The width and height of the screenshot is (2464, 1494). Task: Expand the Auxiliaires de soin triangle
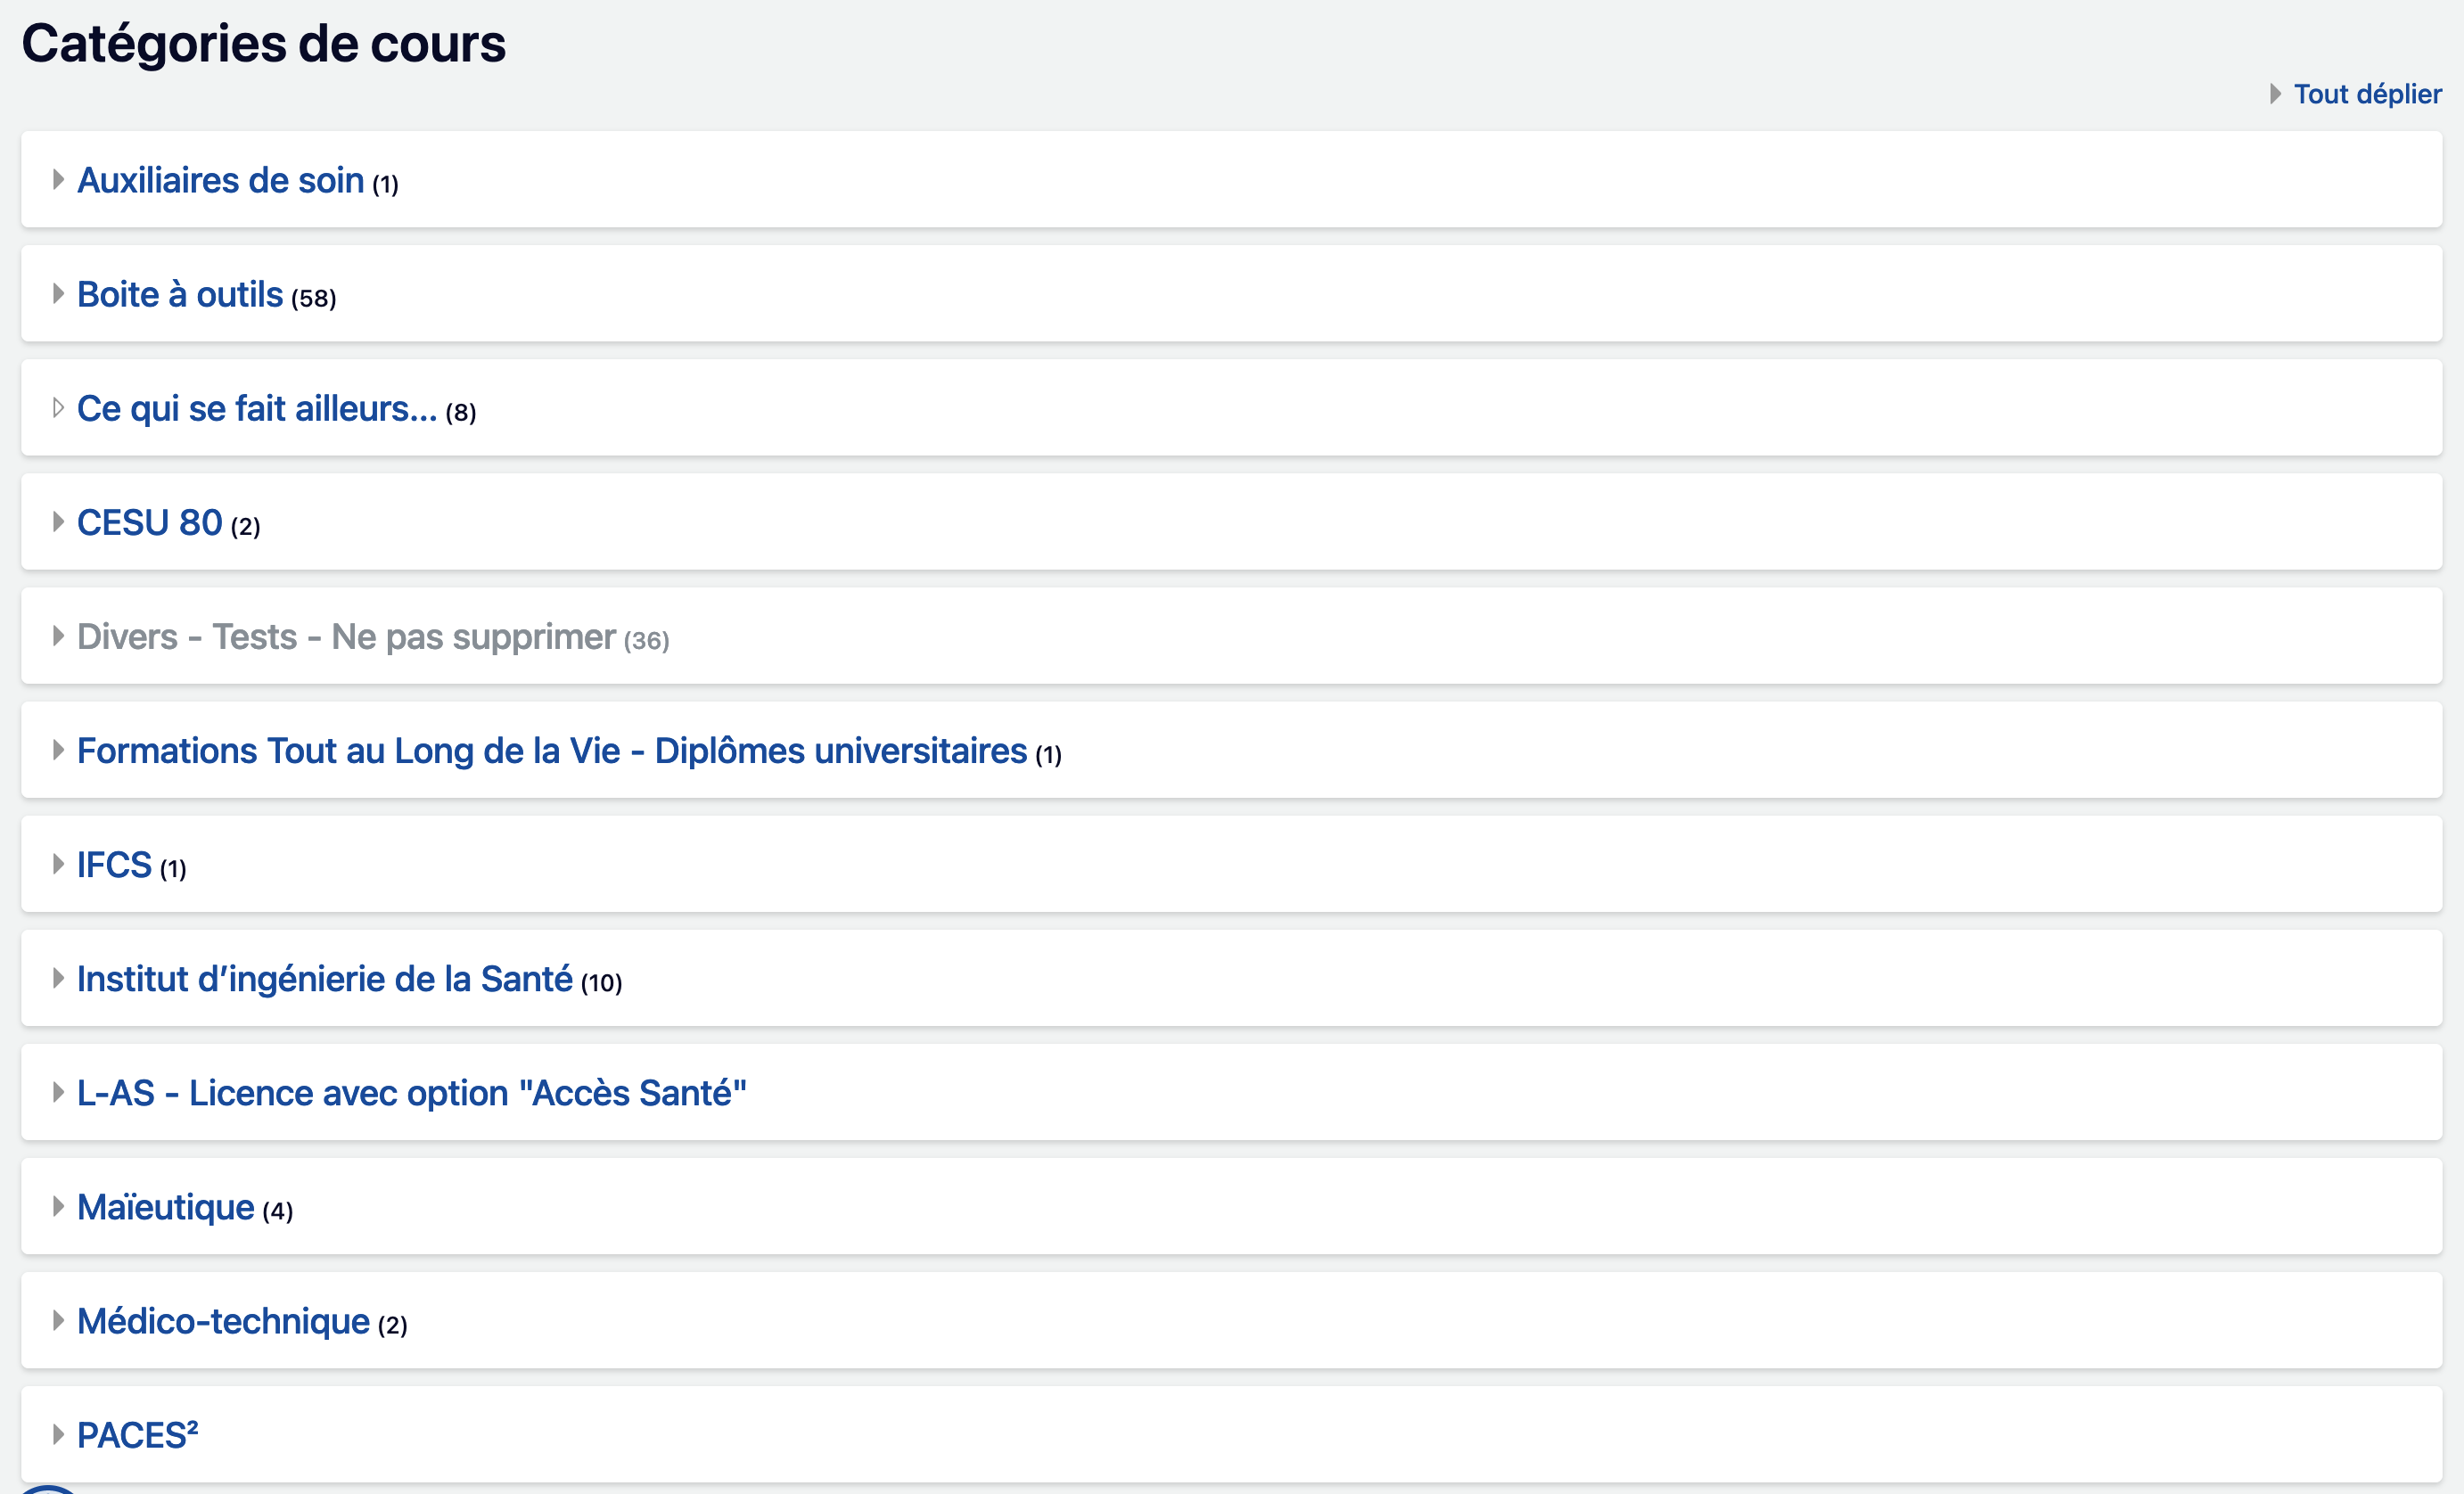[x=58, y=180]
